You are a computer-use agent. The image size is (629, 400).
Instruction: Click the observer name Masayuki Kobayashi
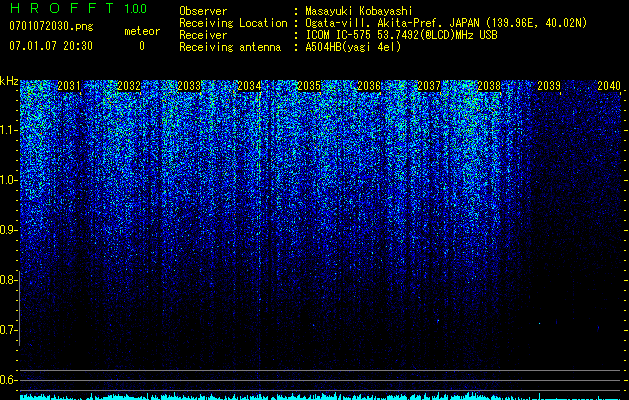point(359,11)
